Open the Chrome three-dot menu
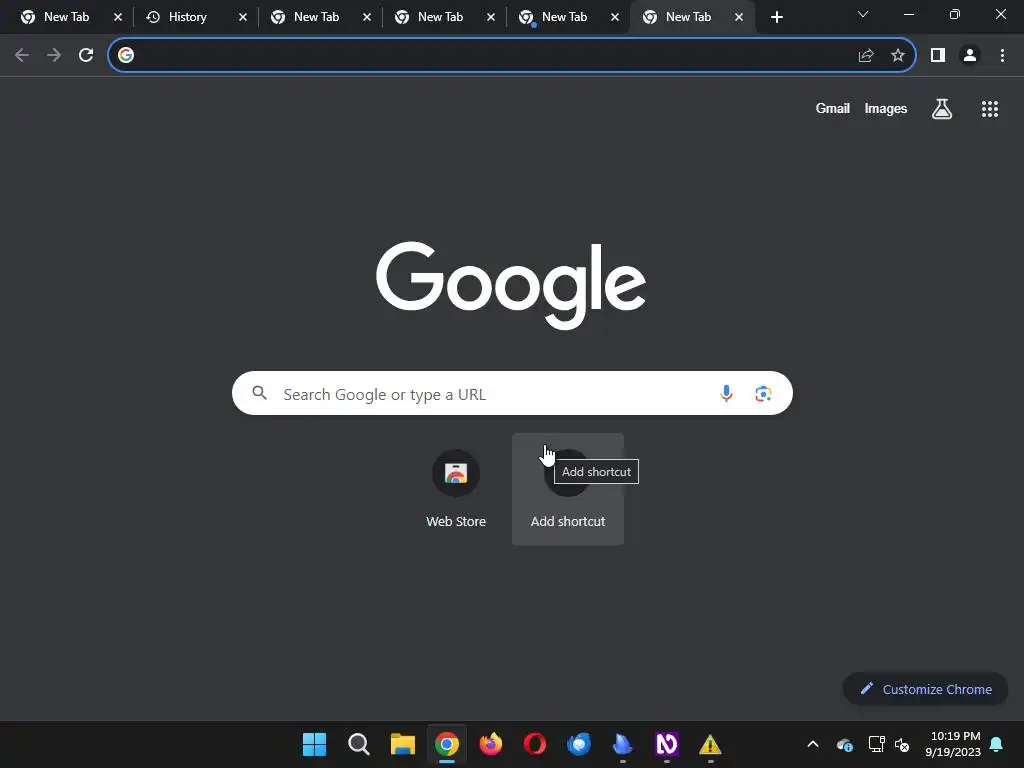Image resolution: width=1024 pixels, height=768 pixels. click(1002, 56)
